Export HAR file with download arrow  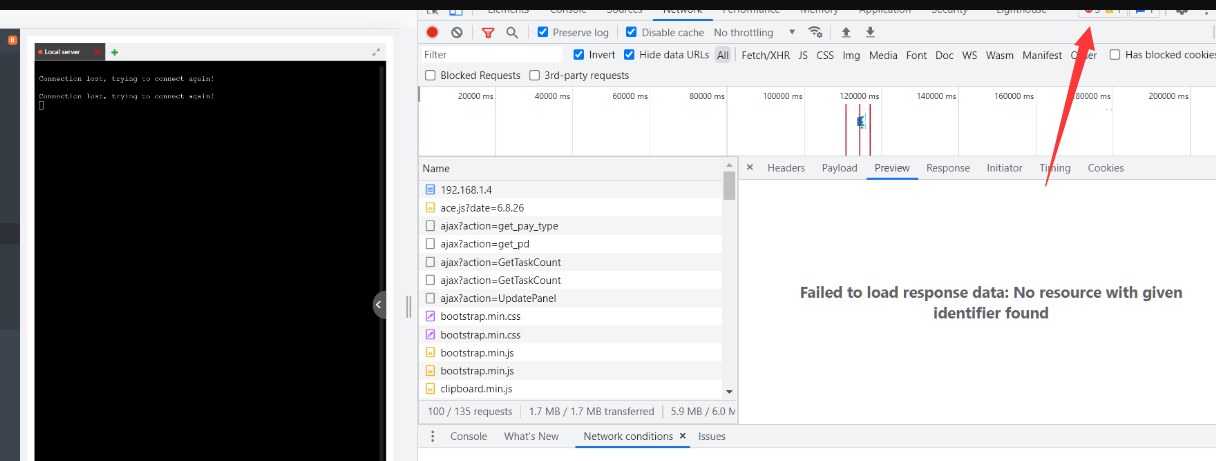[x=870, y=32]
